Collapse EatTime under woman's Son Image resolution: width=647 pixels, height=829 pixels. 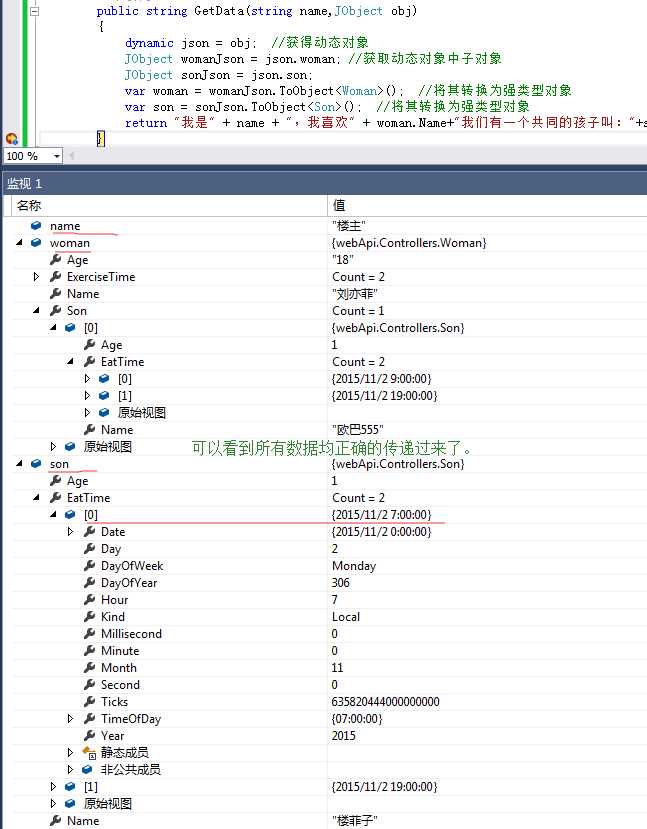tap(70, 362)
